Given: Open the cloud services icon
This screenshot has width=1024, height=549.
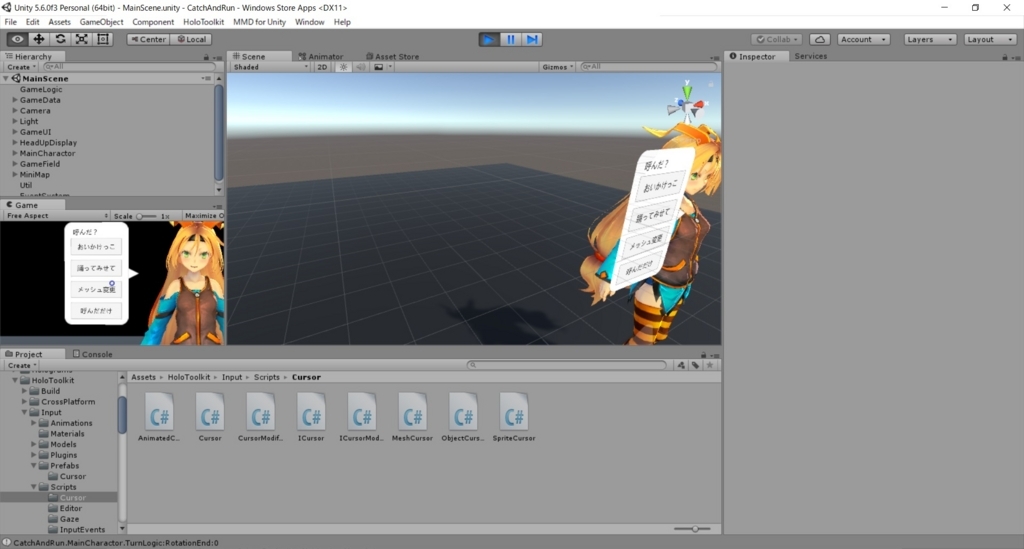Looking at the screenshot, I should pyautogui.click(x=820, y=39).
